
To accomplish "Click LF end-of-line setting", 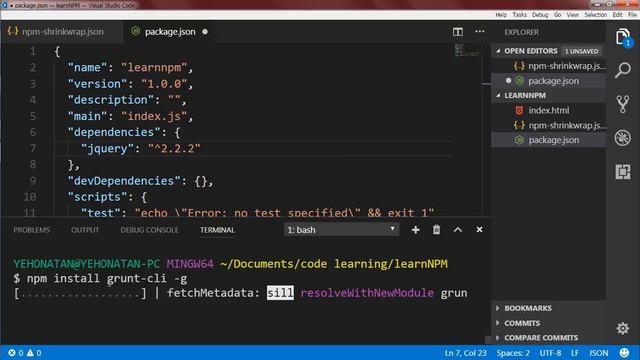I will point(575,353).
